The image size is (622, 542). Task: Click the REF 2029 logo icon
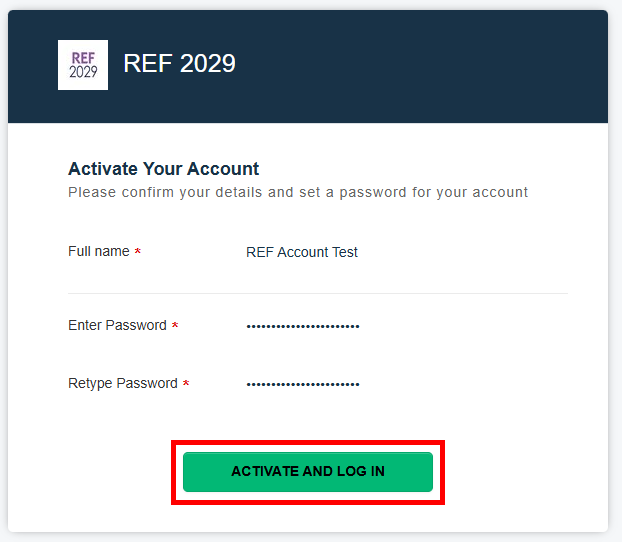[x=83, y=65]
